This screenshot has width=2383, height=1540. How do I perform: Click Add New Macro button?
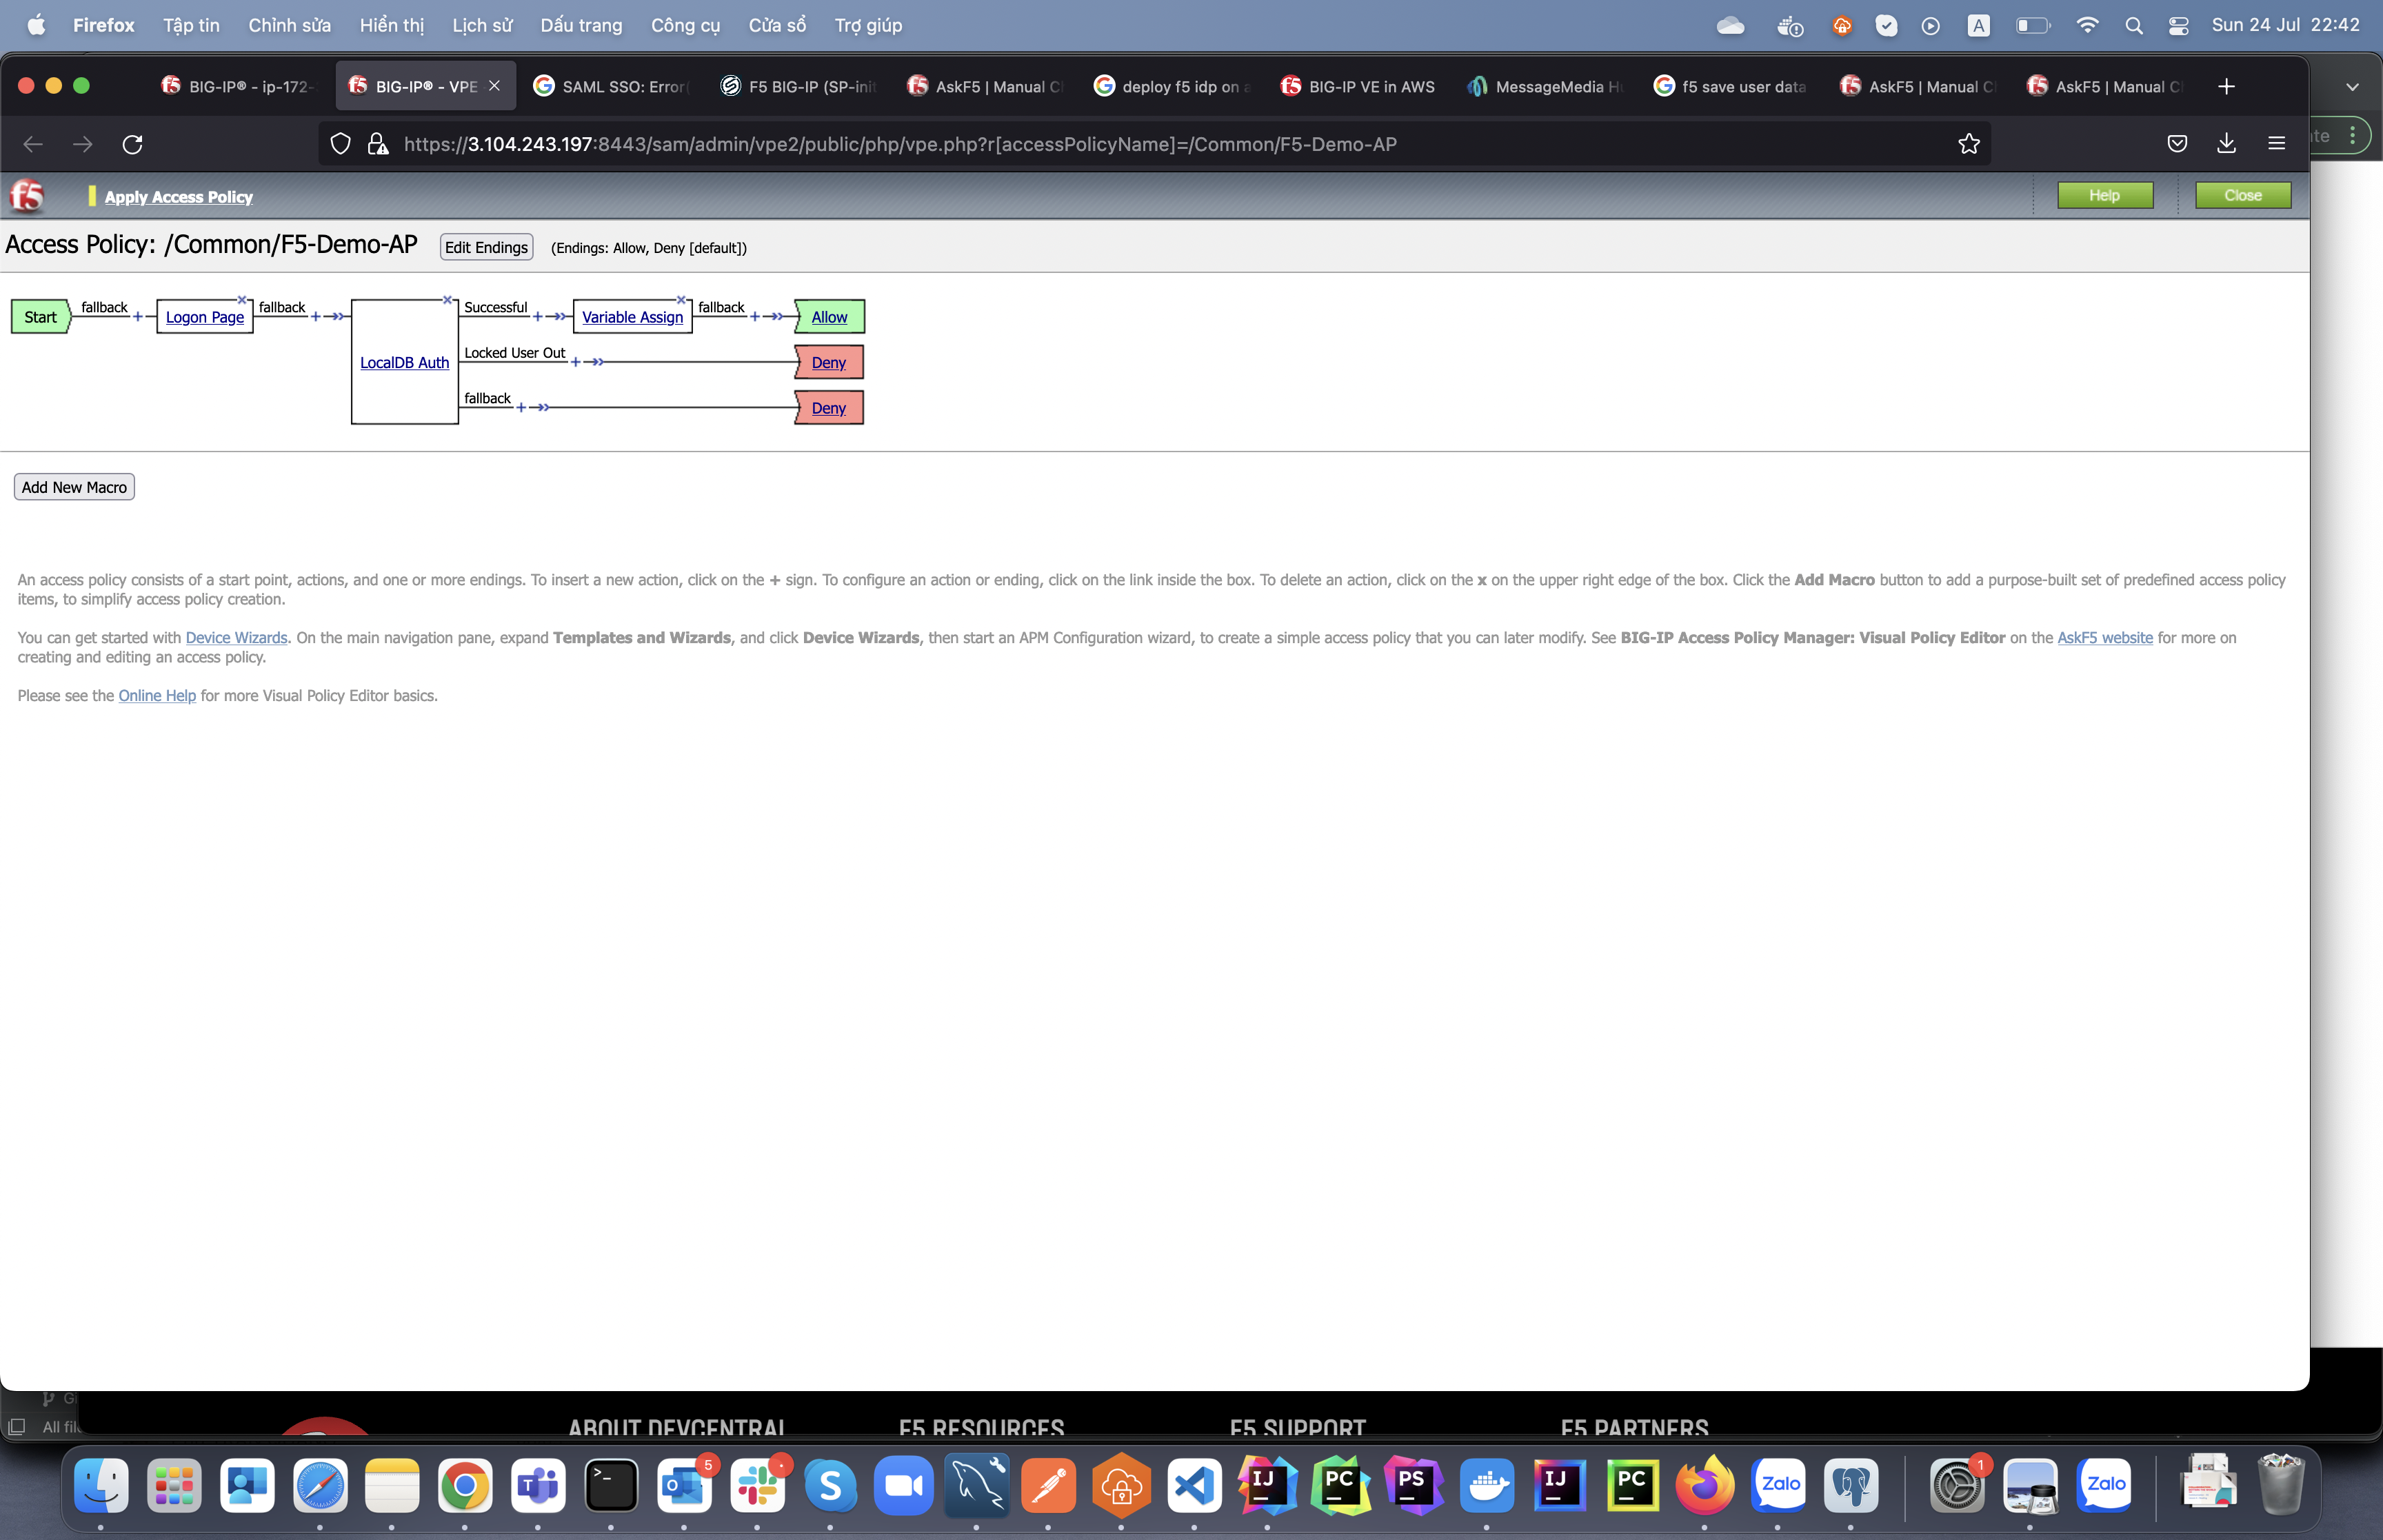click(x=74, y=487)
